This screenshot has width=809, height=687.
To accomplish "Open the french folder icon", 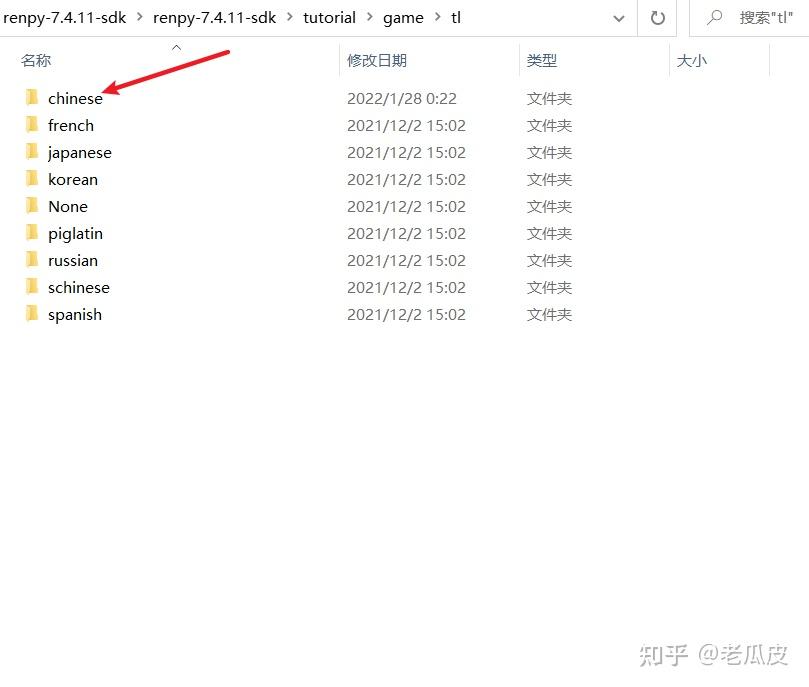I will pyautogui.click(x=32, y=125).
